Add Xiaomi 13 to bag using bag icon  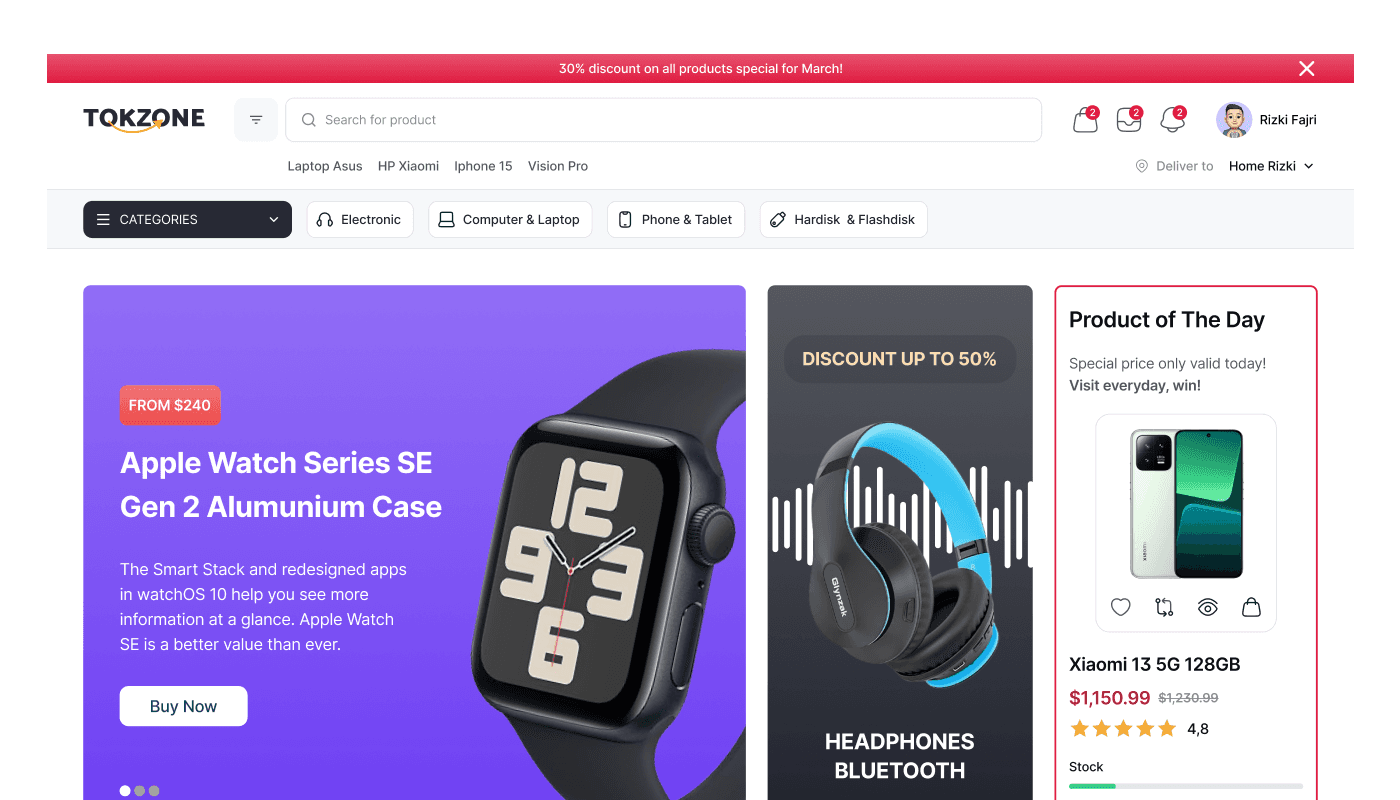[x=1251, y=607]
